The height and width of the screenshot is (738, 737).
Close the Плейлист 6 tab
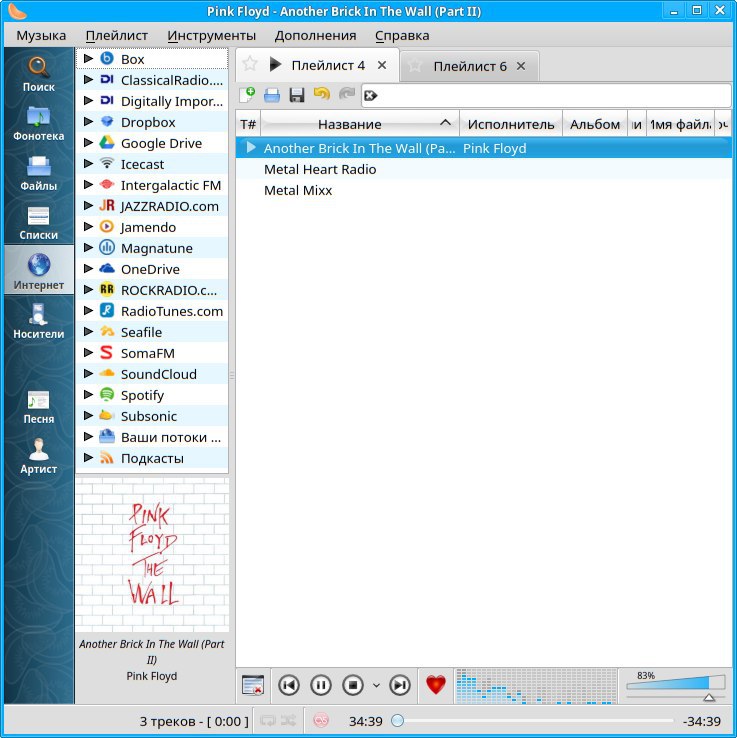pyautogui.click(x=521, y=66)
